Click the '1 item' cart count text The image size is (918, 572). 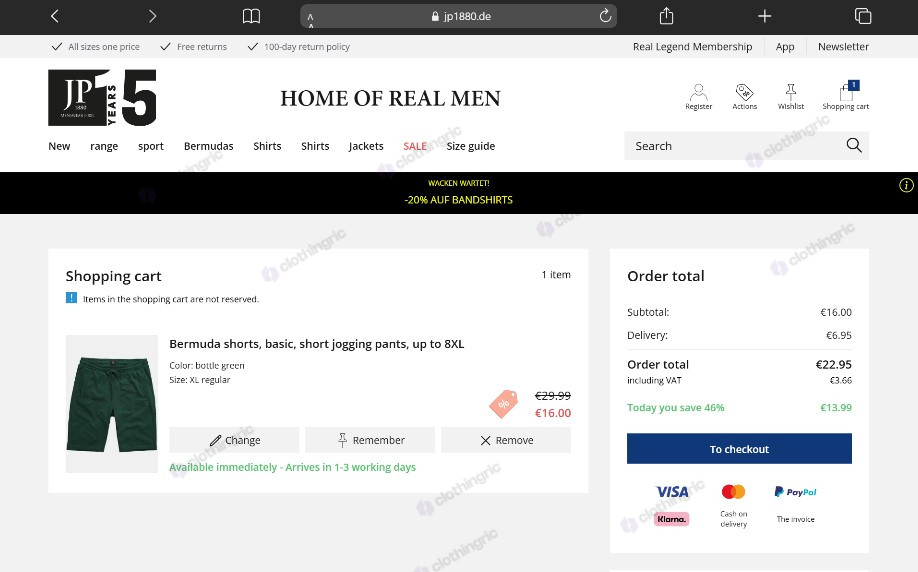pyautogui.click(x=556, y=275)
